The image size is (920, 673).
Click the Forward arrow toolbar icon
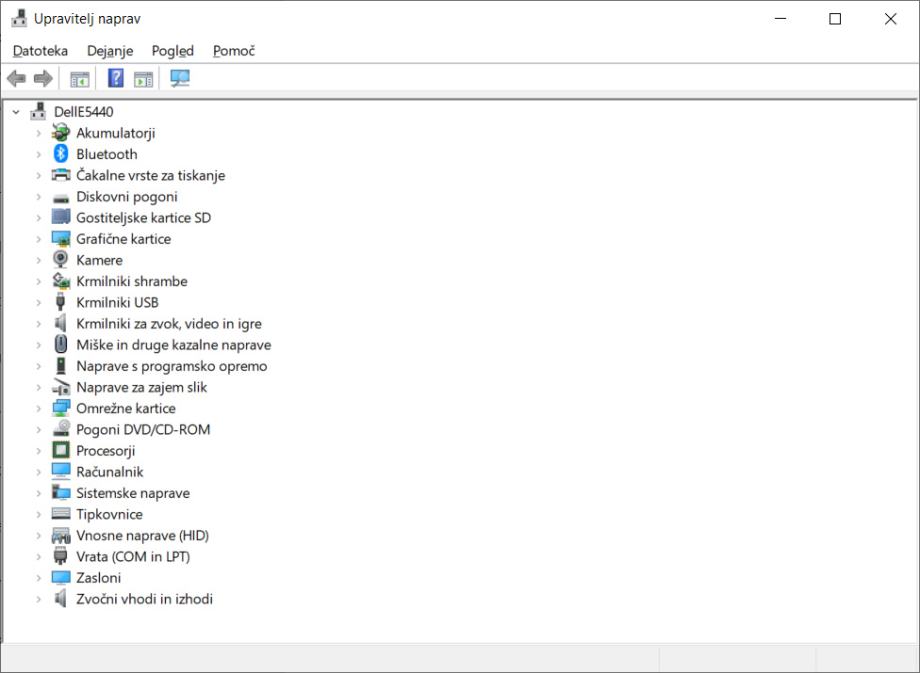[43, 78]
